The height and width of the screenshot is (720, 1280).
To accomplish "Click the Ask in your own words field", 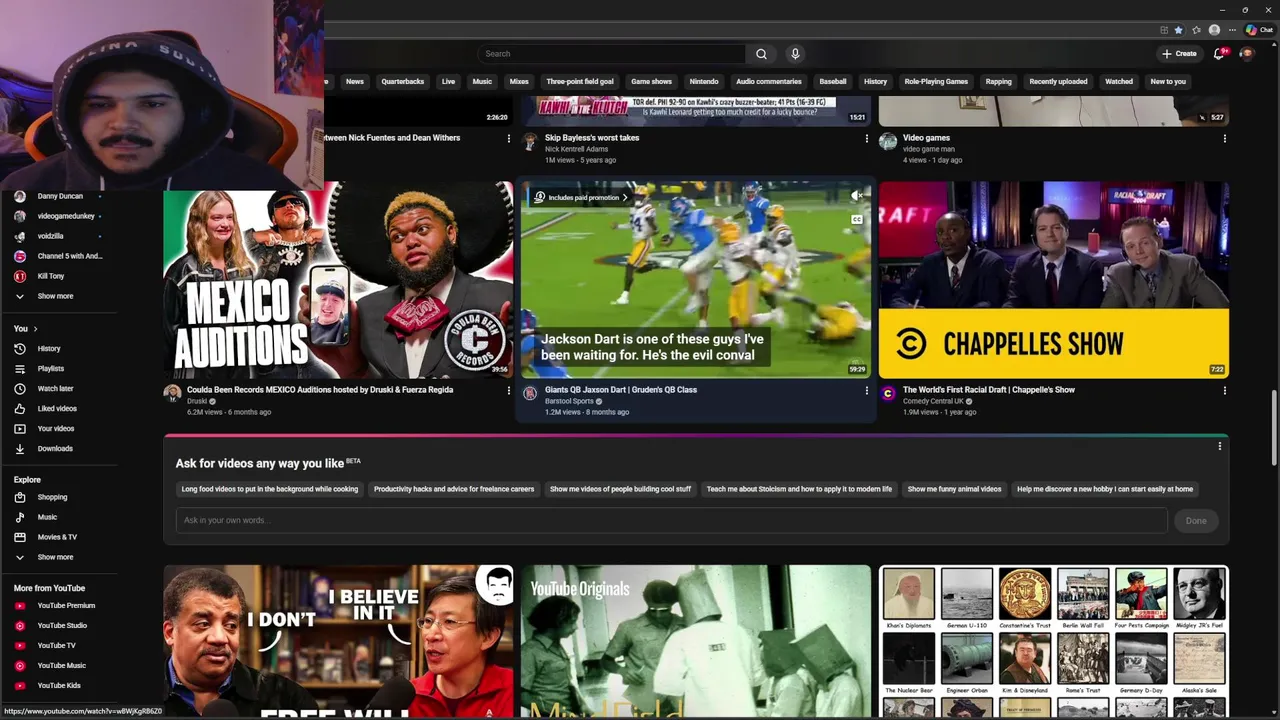I will [671, 520].
